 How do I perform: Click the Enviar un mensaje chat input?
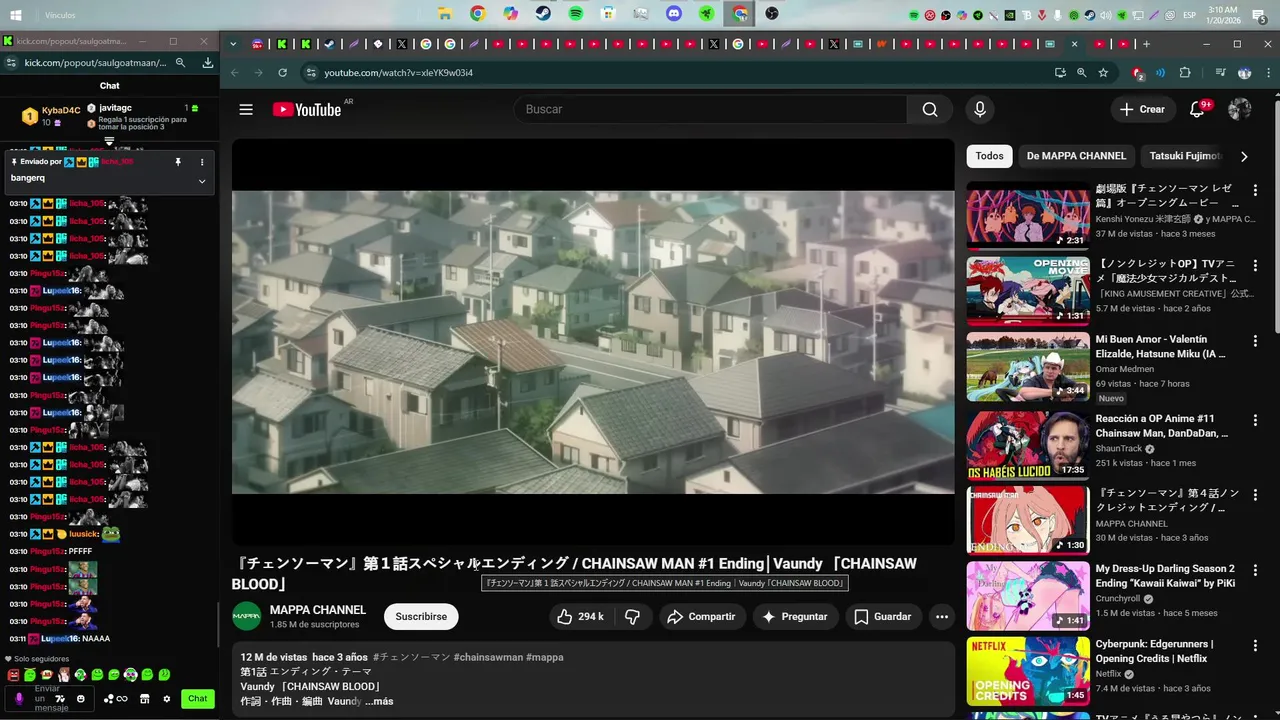pyautogui.click(x=47, y=698)
